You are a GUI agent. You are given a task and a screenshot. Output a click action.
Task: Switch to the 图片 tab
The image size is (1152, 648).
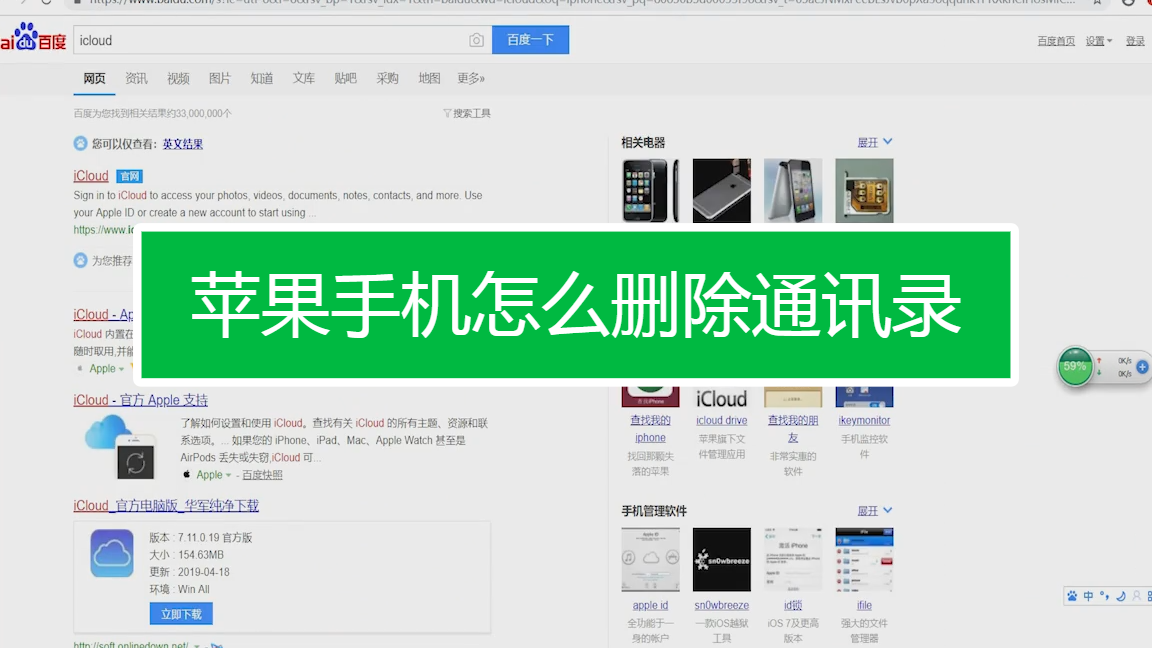point(220,79)
